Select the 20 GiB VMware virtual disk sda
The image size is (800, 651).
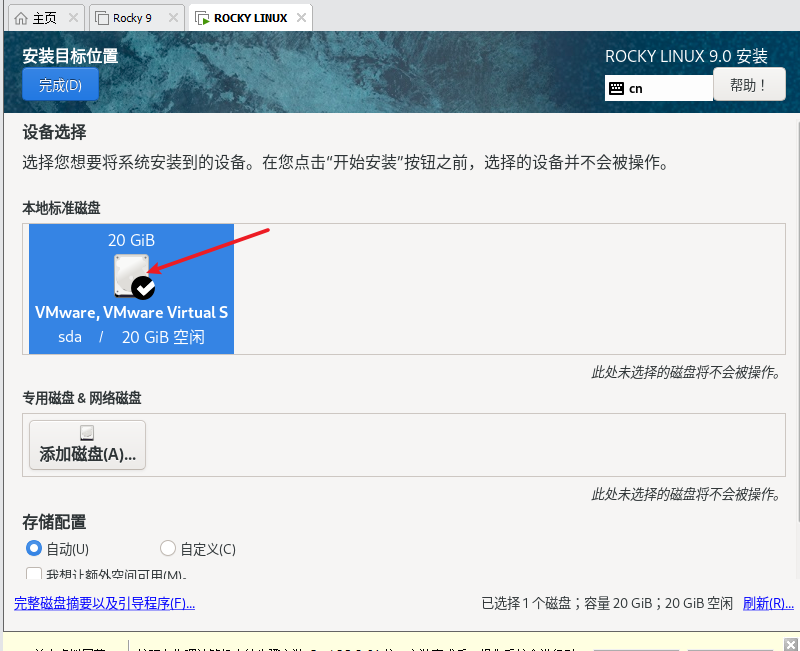[131, 289]
